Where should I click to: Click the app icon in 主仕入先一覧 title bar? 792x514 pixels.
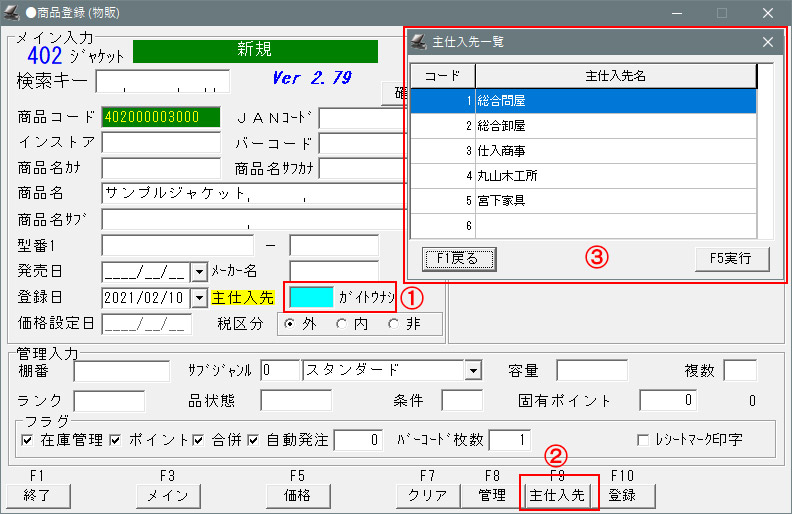pos(418,42)
